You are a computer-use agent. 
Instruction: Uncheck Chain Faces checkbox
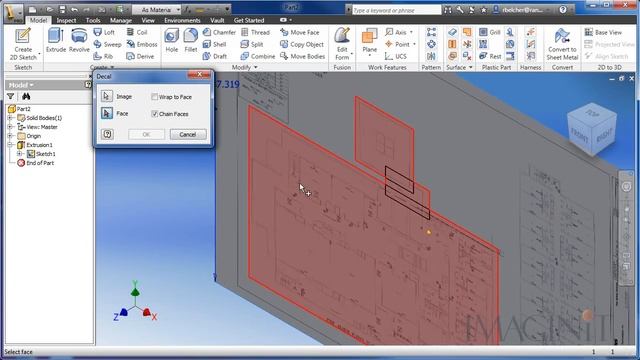click(x=154, y=114)
